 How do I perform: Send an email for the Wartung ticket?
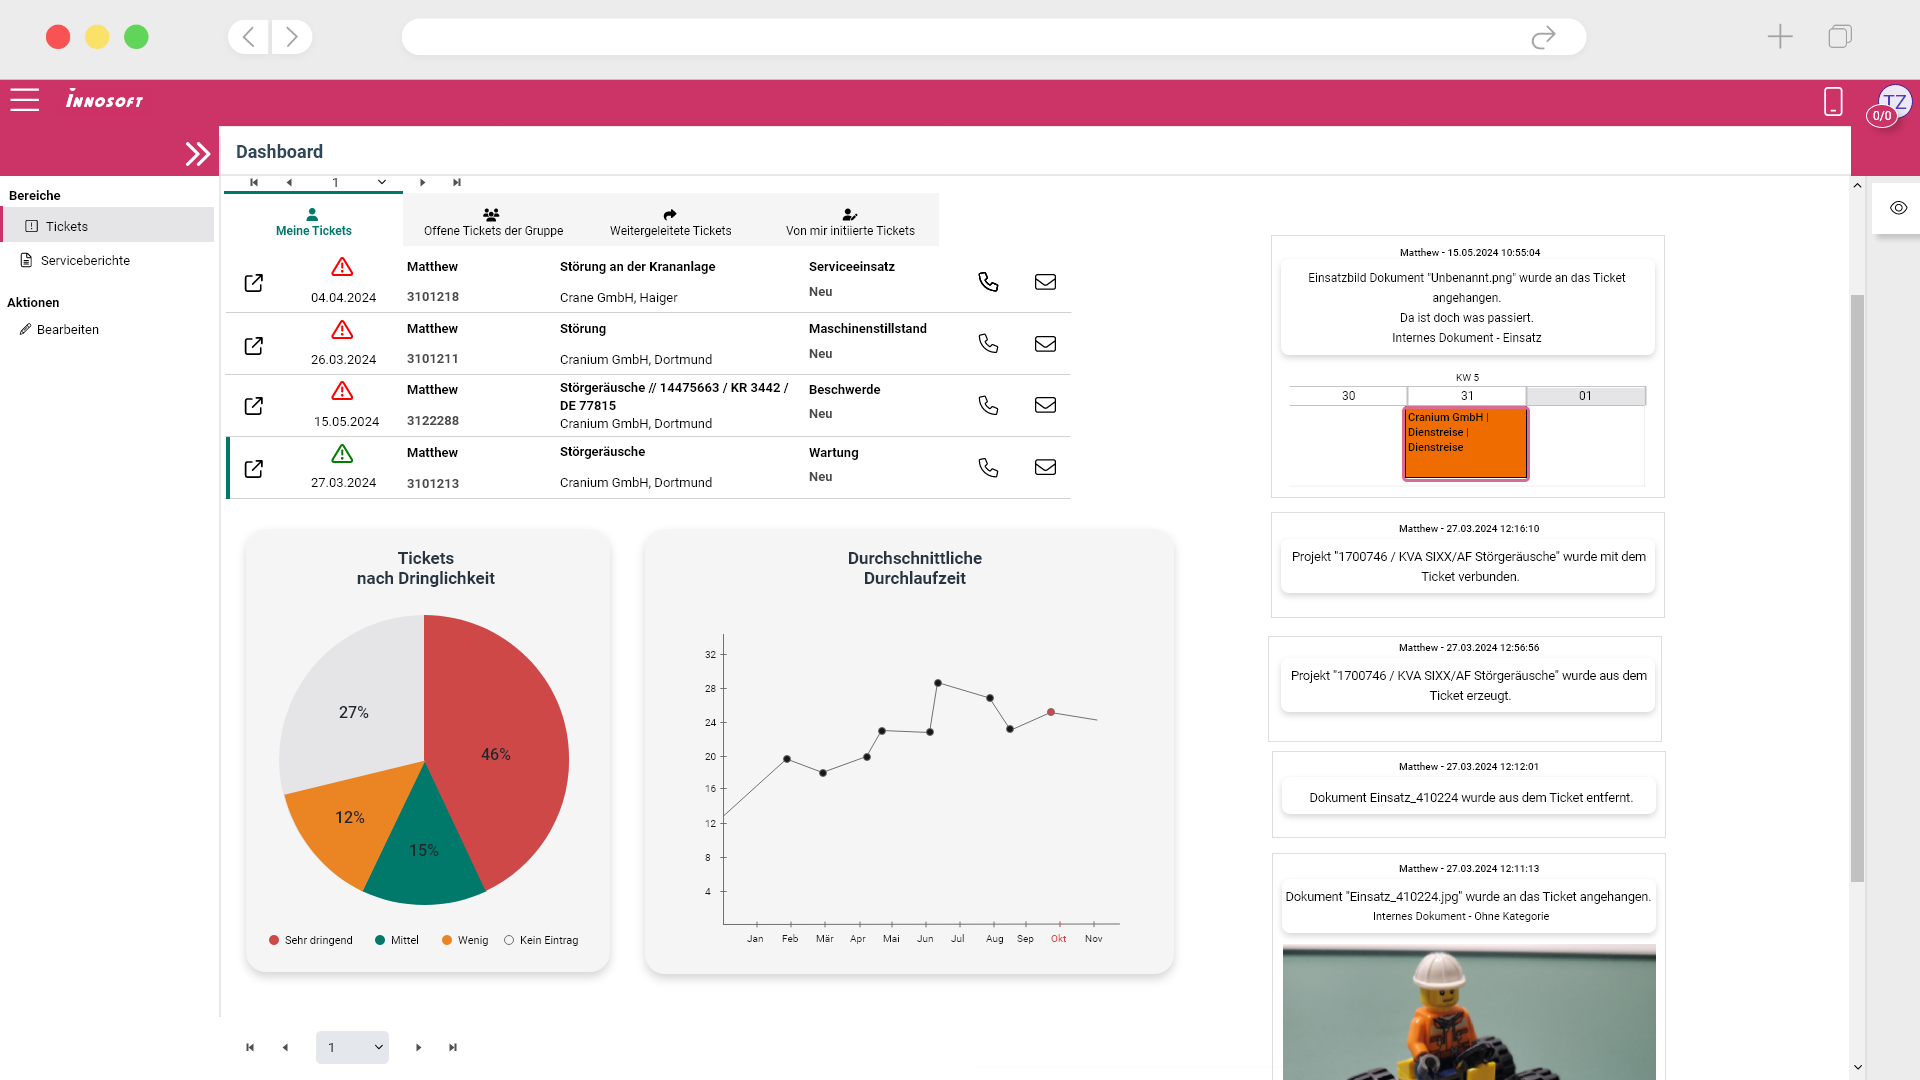coord(1045,467)
